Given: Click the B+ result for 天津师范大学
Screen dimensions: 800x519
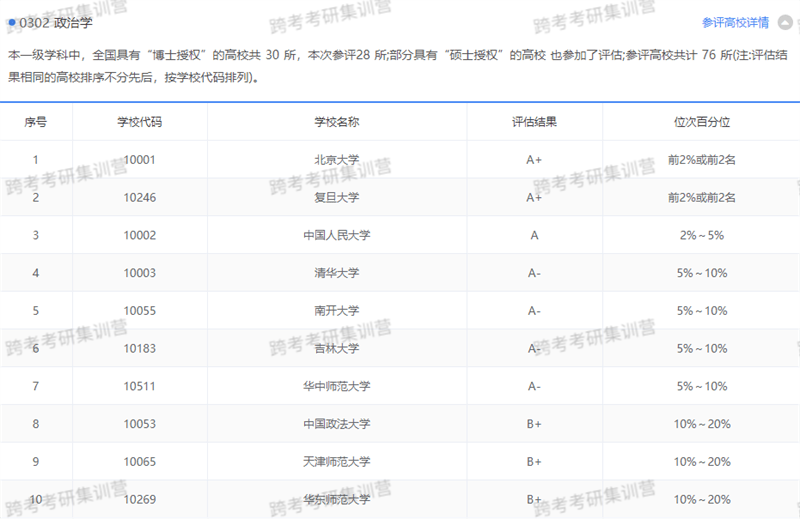Looking at the screenshot, I should (x=534, y=462).
